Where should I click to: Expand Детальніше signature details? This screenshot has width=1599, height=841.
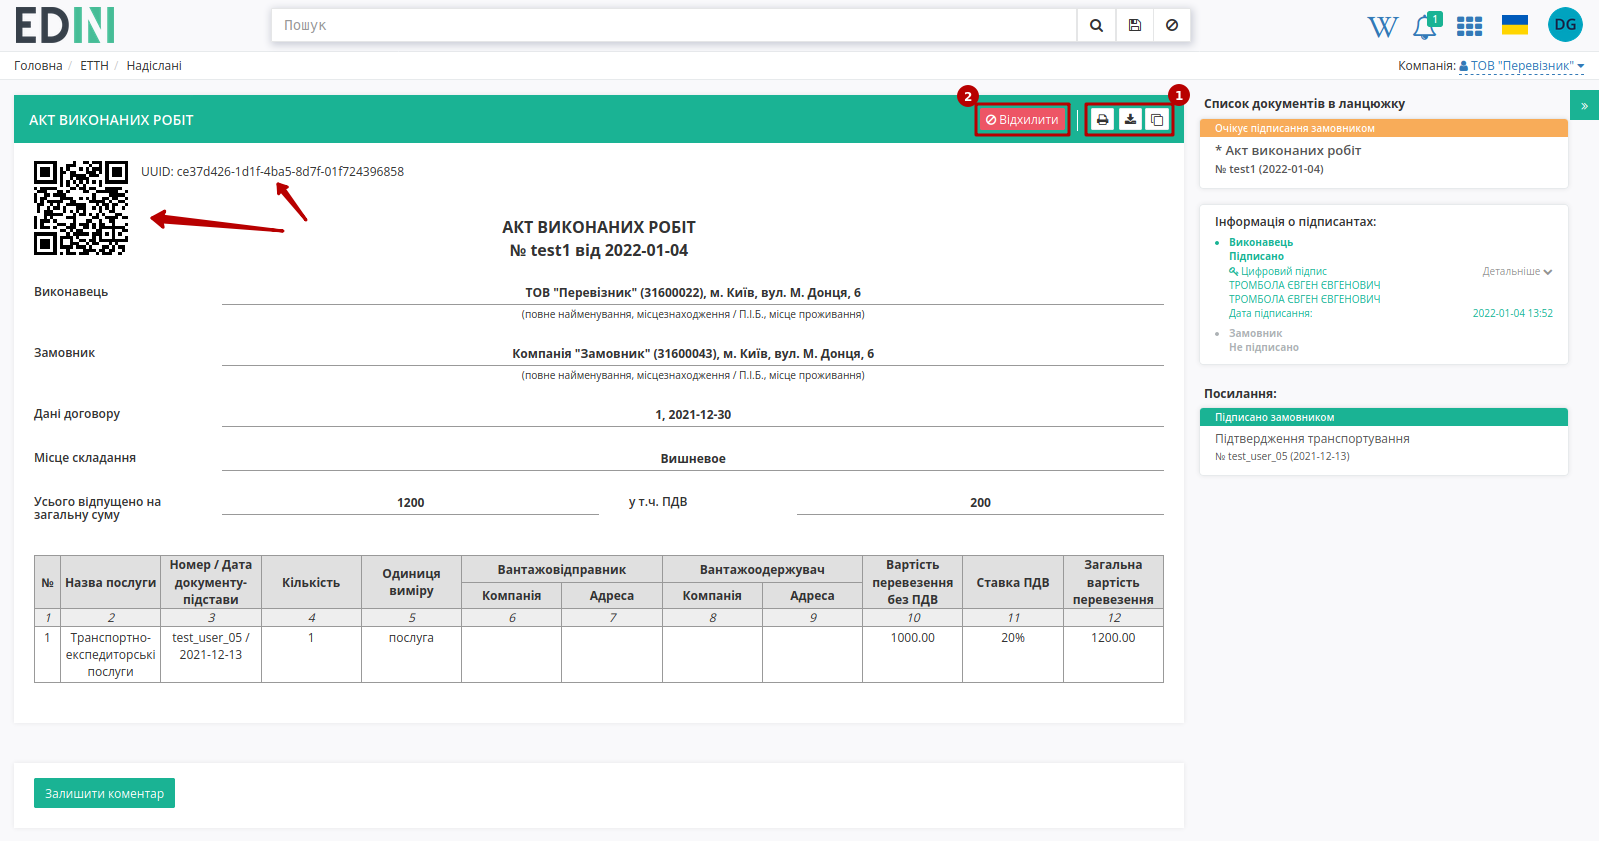(x=1517, y=272)
